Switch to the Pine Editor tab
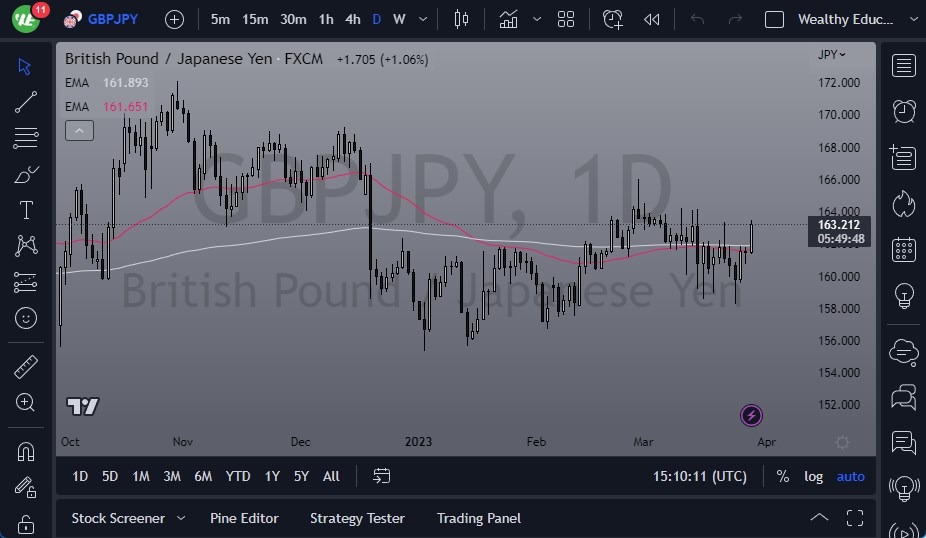The height and width of the screenshot is (538, 926). click(x=244, y=518)
